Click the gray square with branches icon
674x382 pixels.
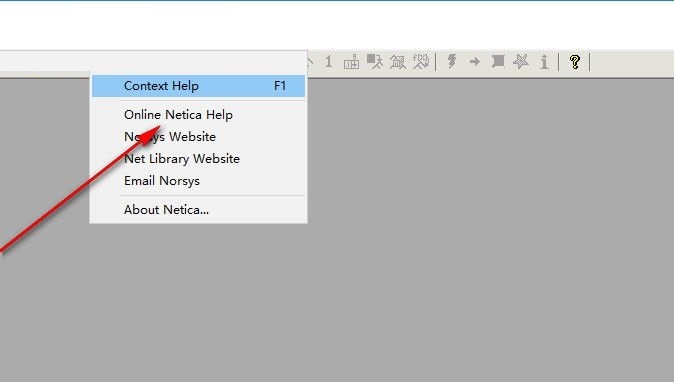coord(375,61)
